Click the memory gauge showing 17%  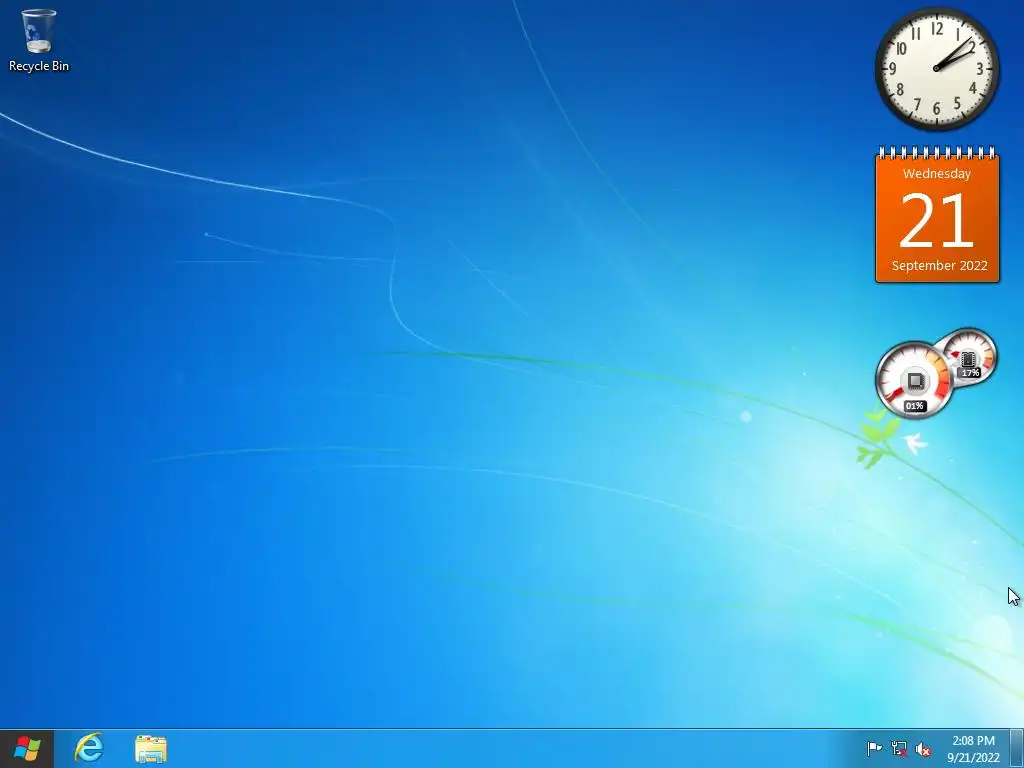971,358
